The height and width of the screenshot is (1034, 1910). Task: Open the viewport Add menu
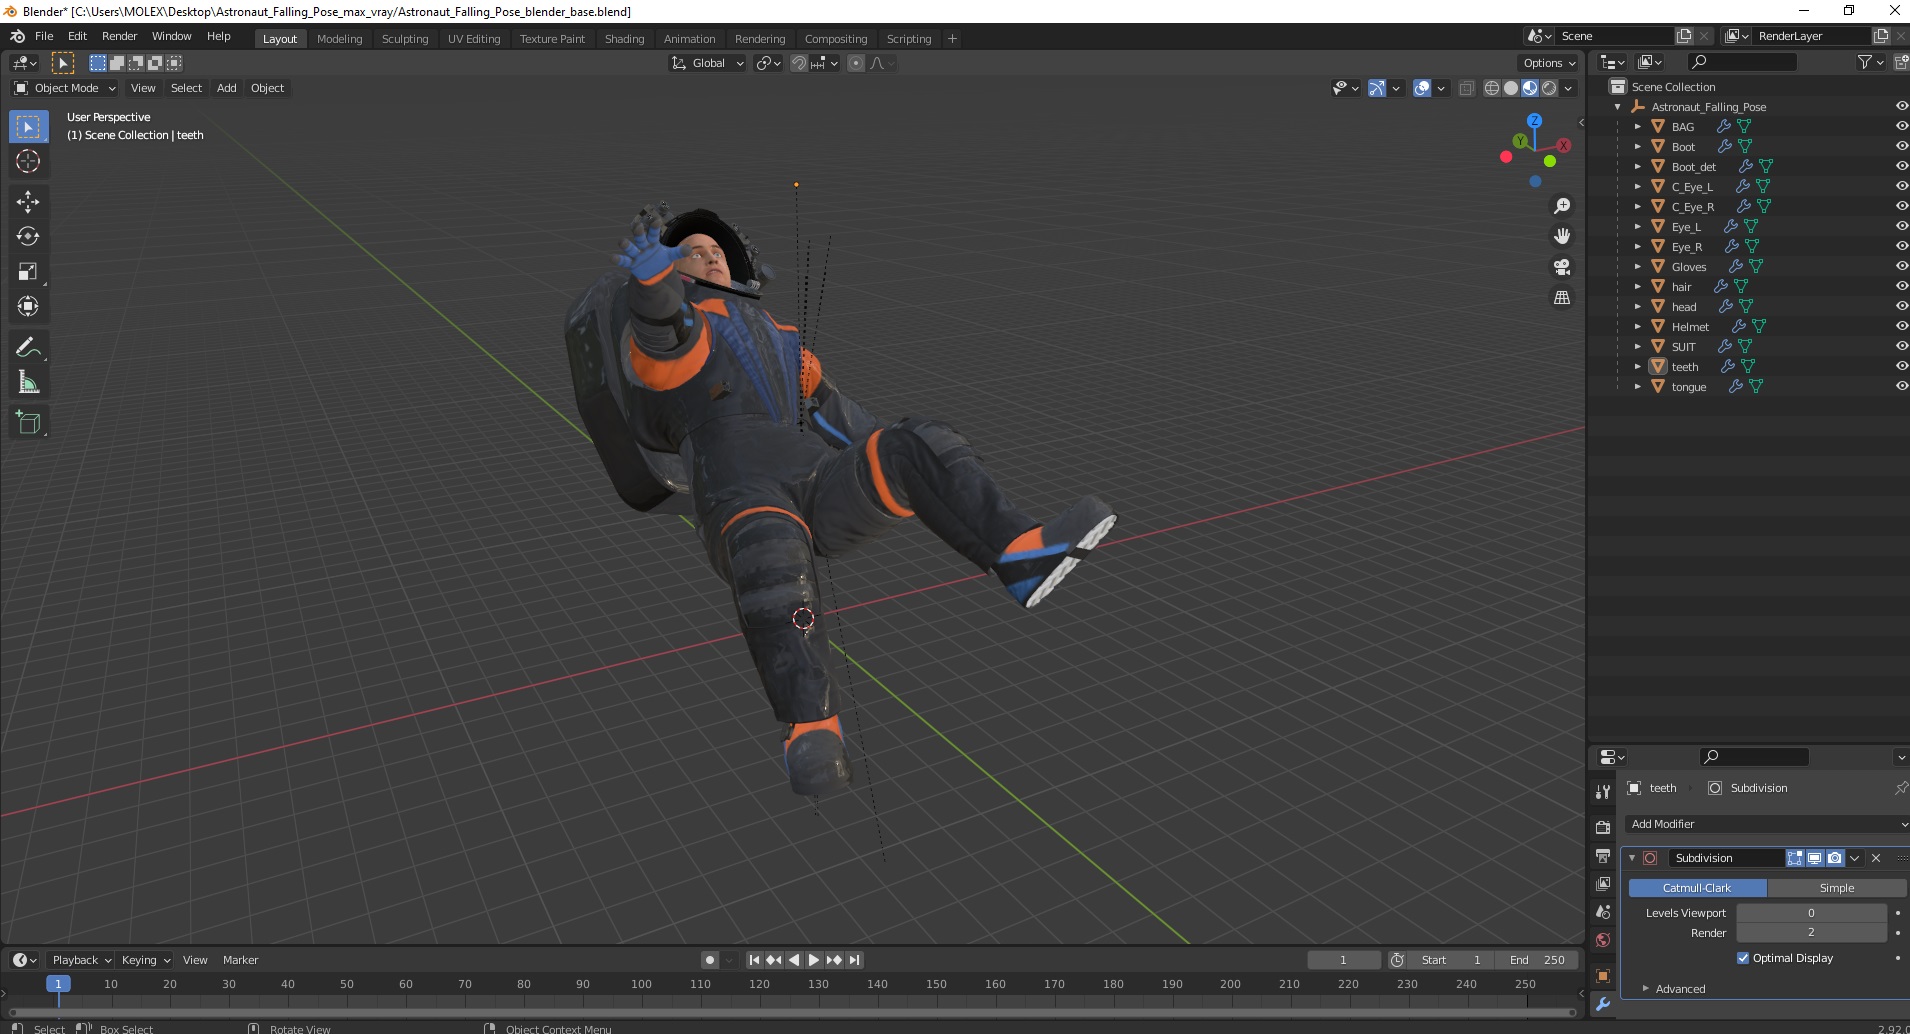(x=227, y=88)
